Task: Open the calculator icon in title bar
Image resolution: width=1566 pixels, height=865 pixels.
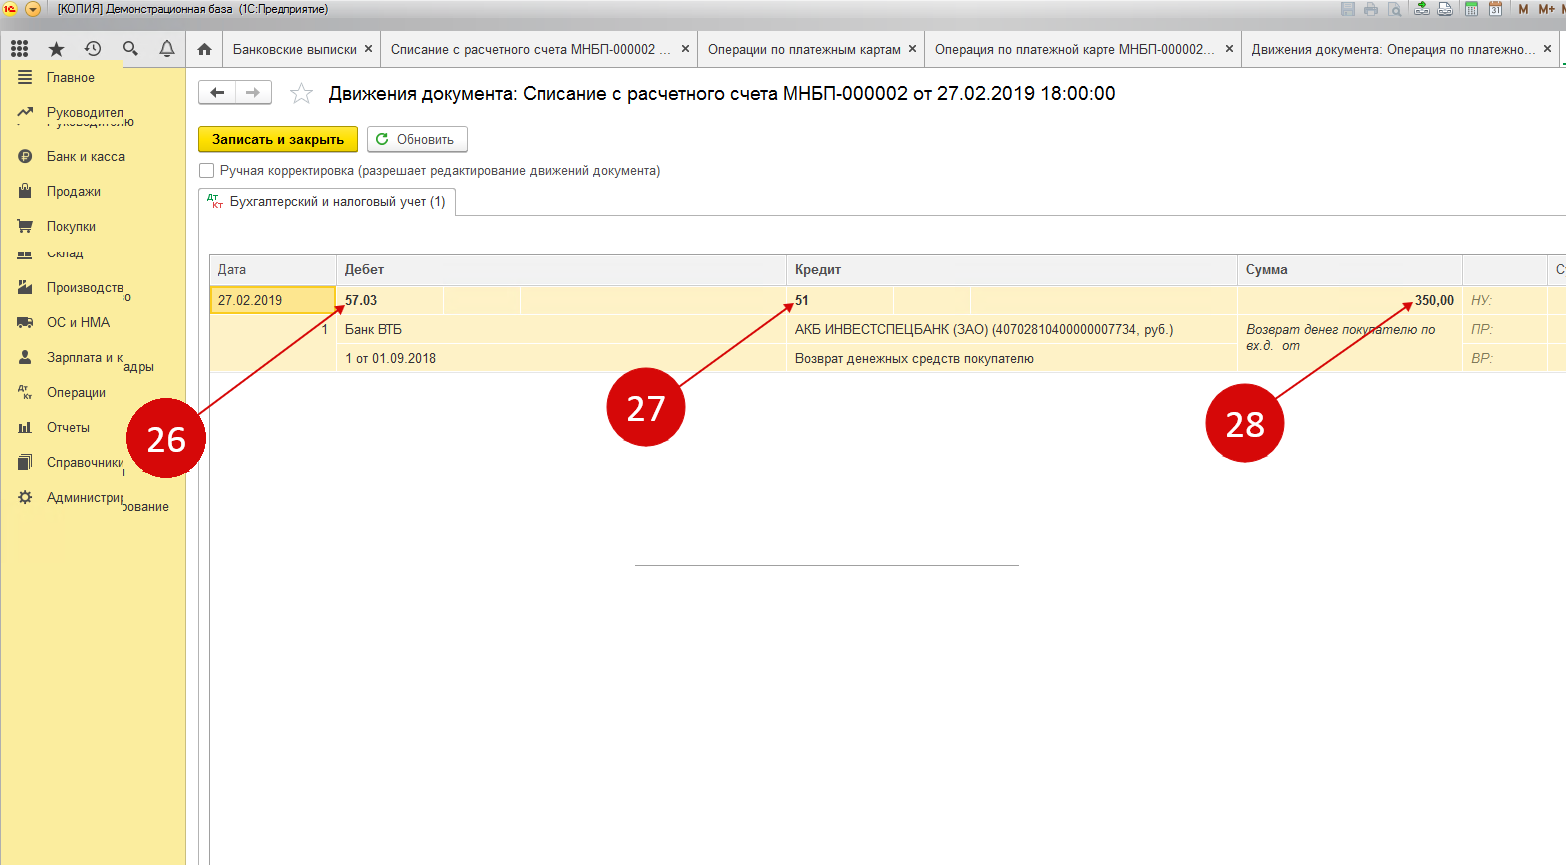Action: [x=1471, y=9]
